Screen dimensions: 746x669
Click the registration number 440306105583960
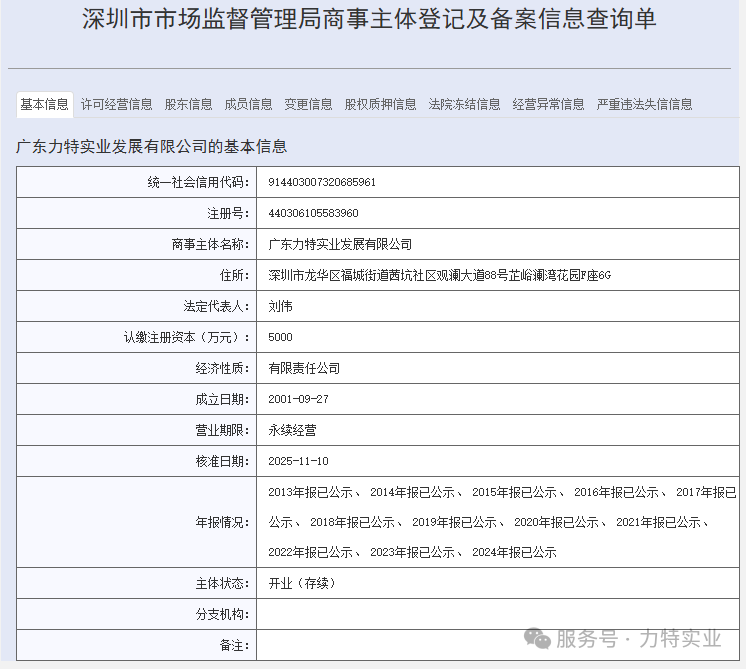tap(314, 213)
